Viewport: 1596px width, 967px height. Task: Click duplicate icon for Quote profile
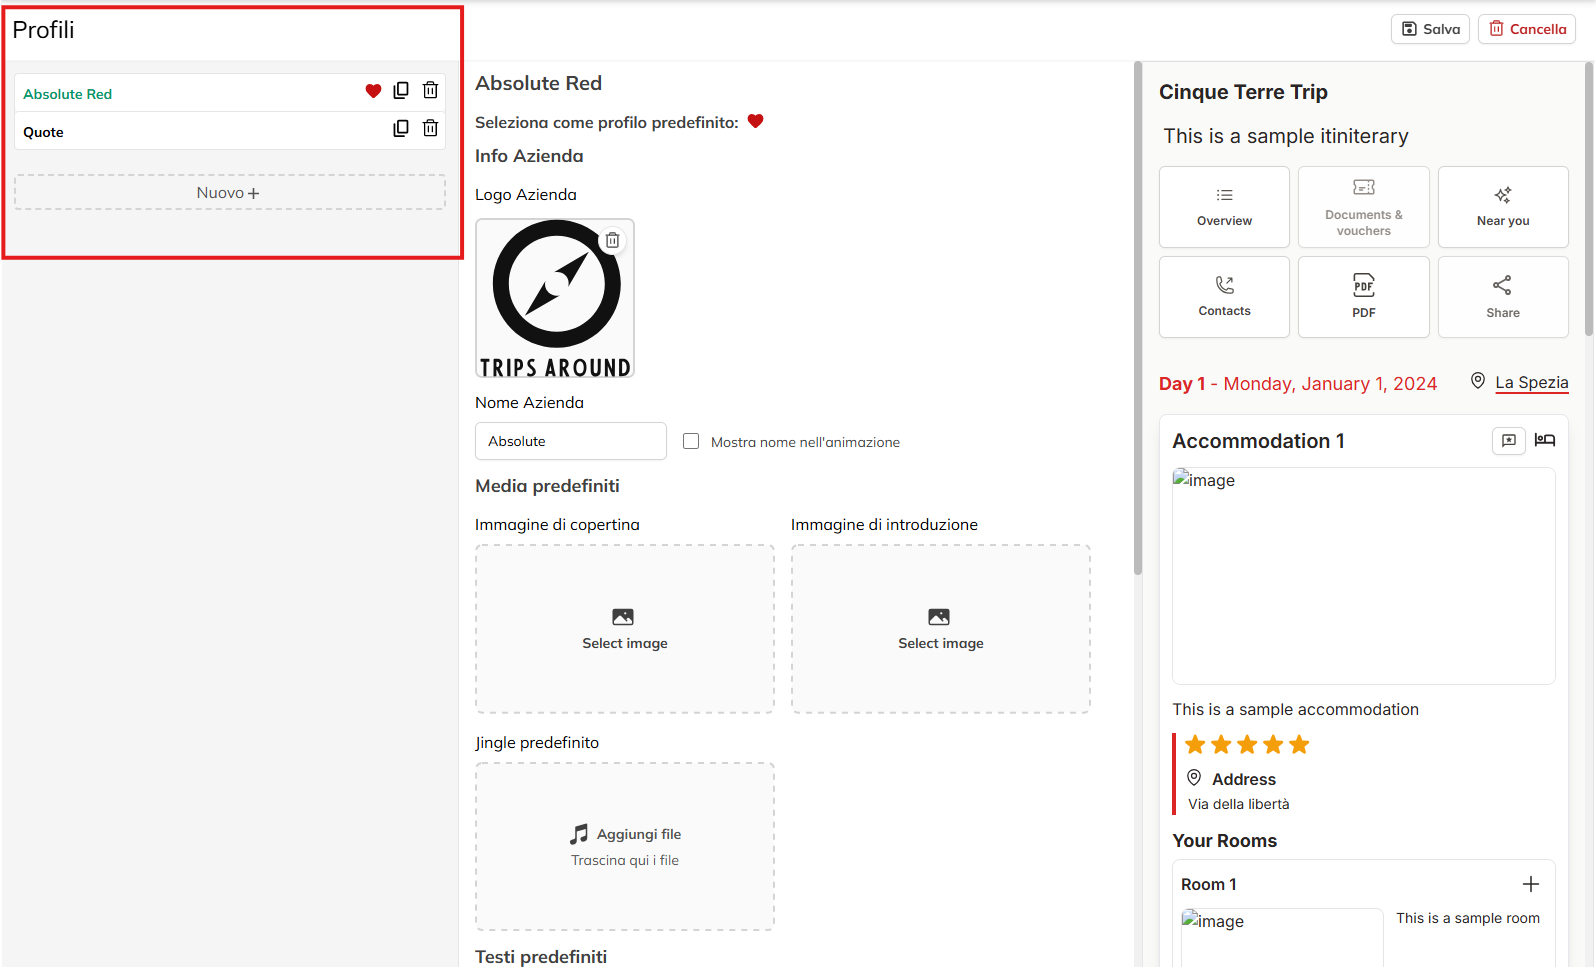[x=401, y=129]
